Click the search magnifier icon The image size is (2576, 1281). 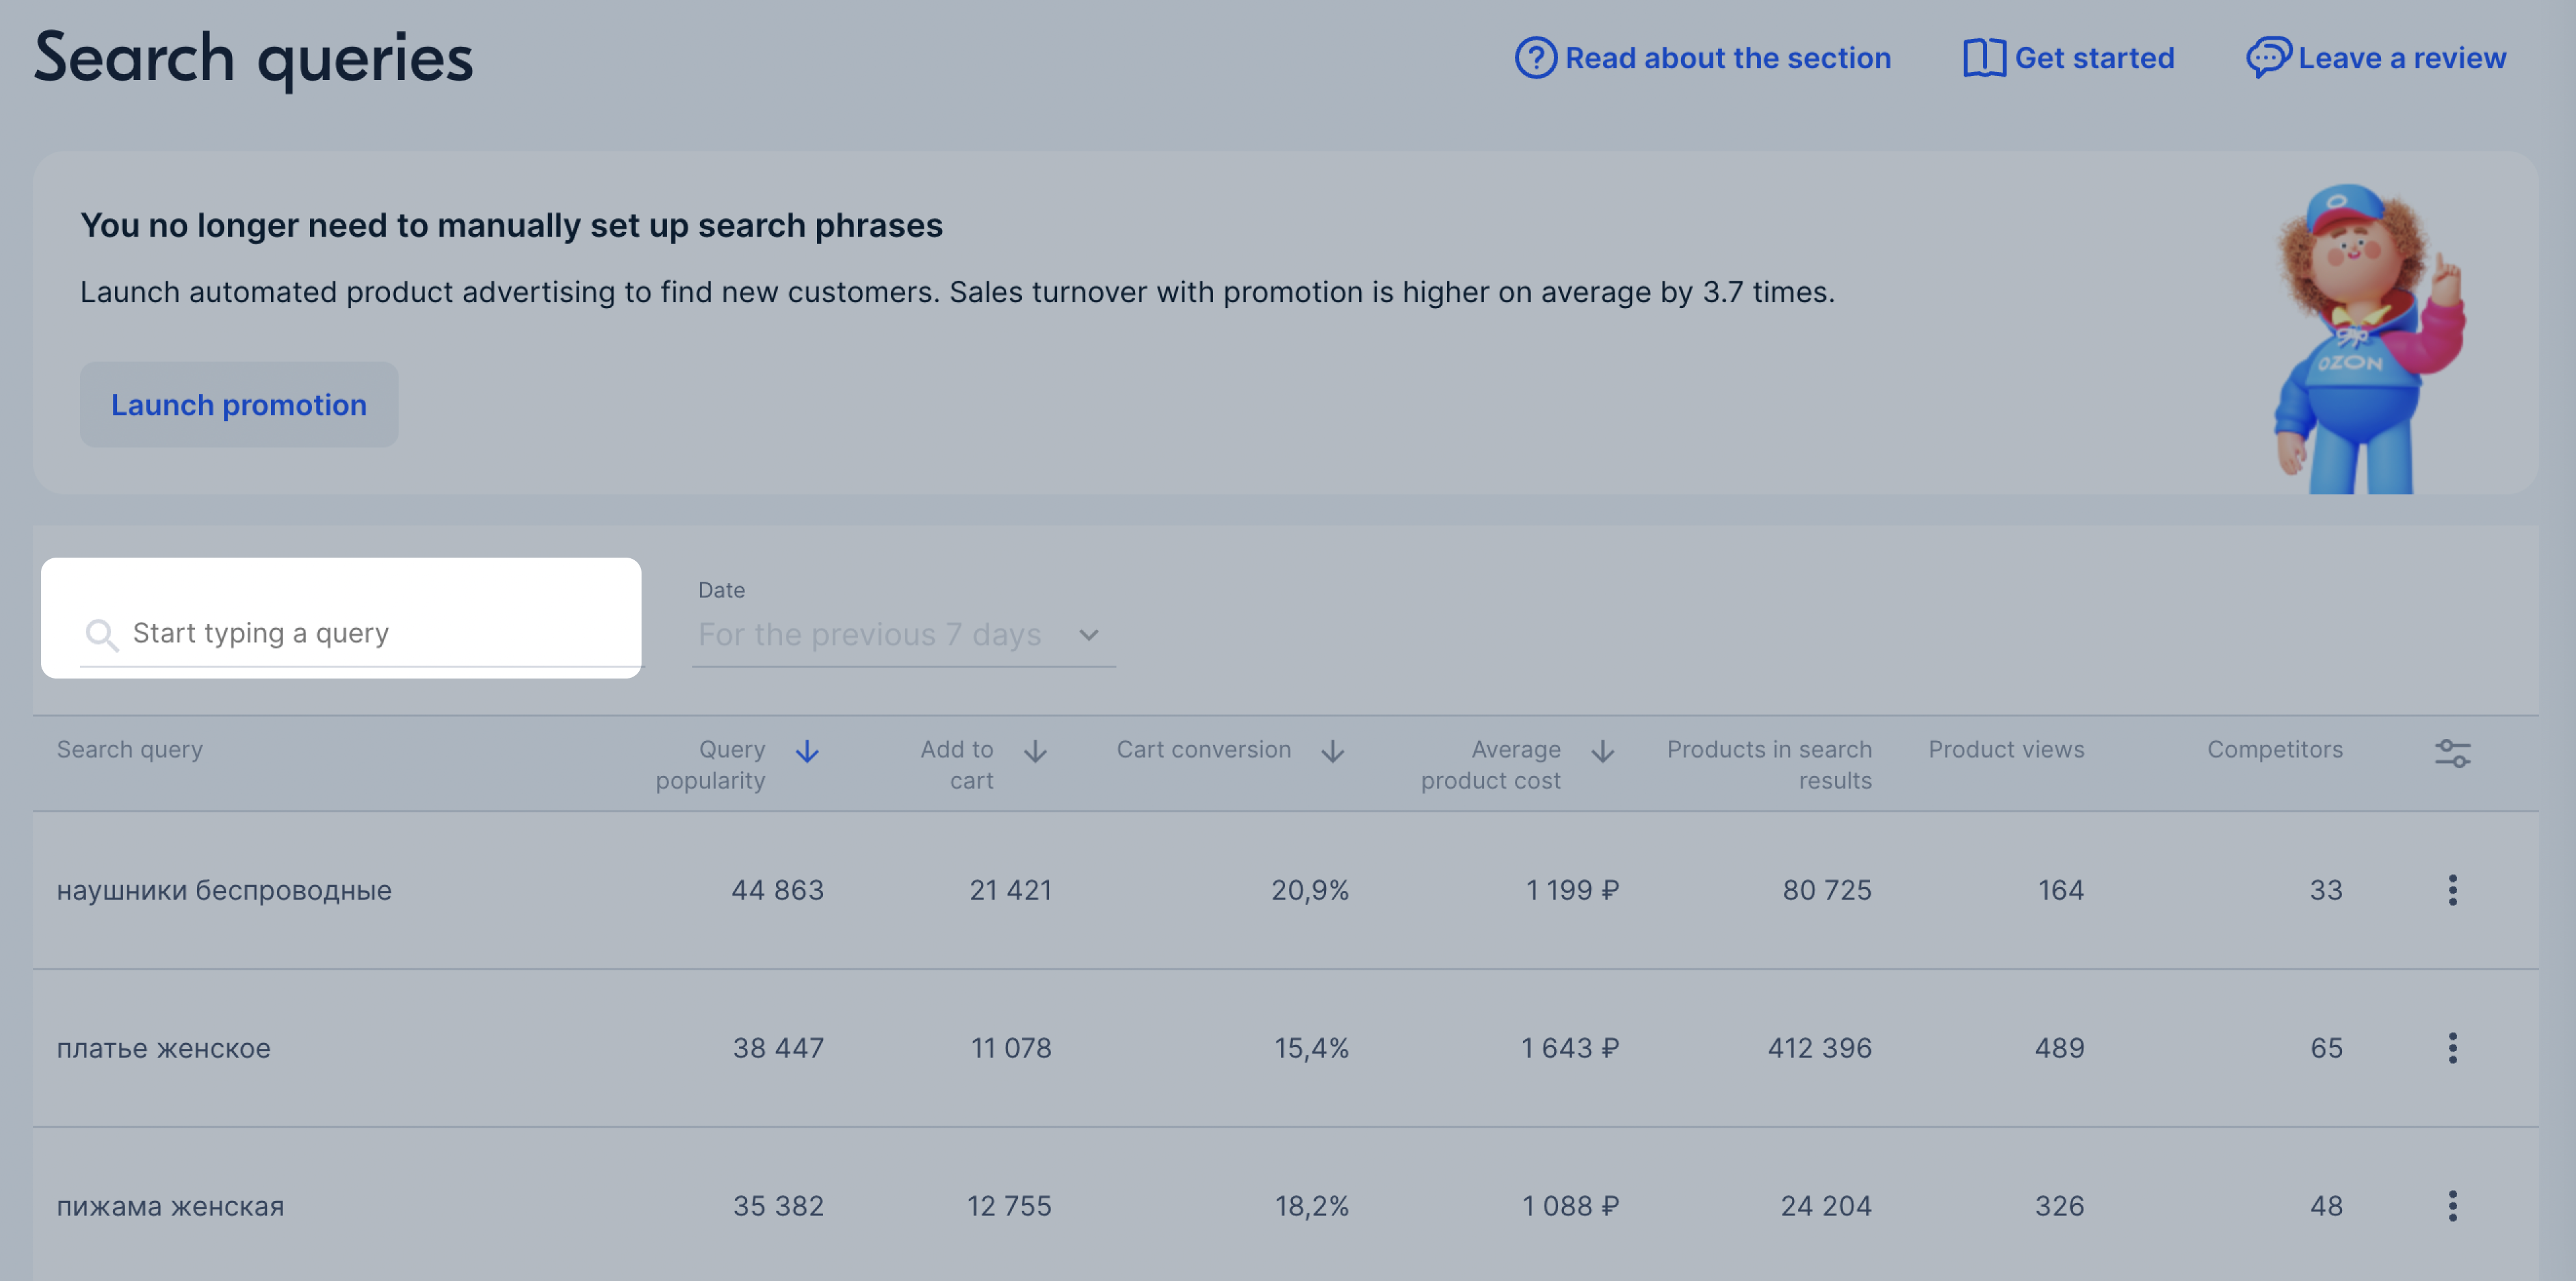click(101, 634)
